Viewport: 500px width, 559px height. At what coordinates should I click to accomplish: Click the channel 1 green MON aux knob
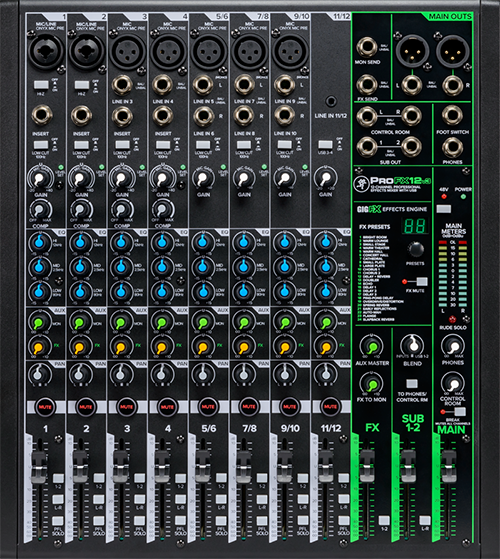pyautogui.click(x=38, y=323)
